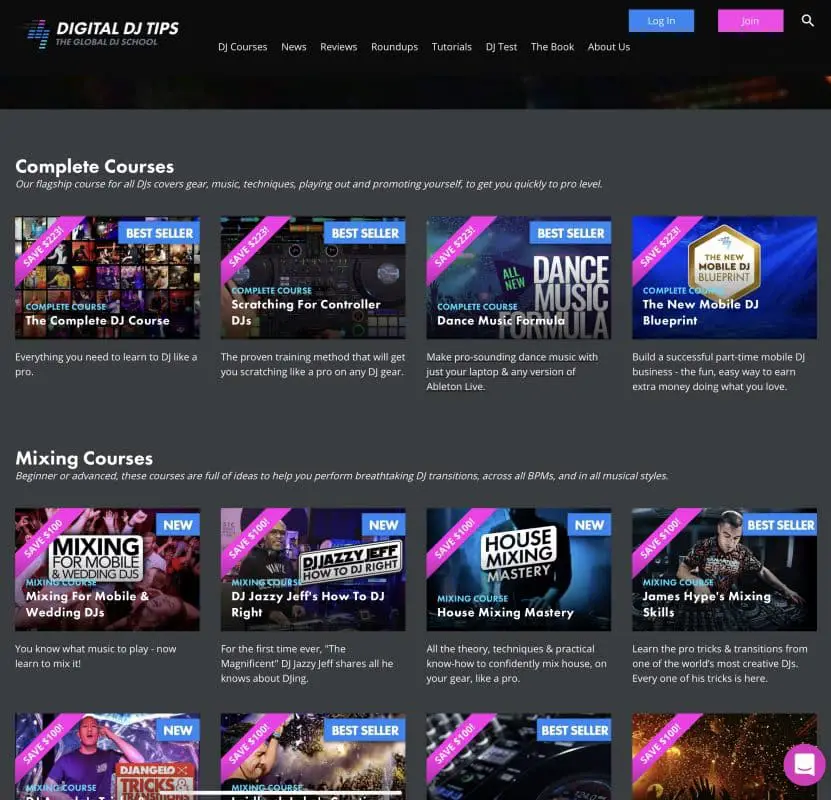Click the pink Join button
Image resolution: width=831 pixels, height=800 pixels.
tap(750, 21)
